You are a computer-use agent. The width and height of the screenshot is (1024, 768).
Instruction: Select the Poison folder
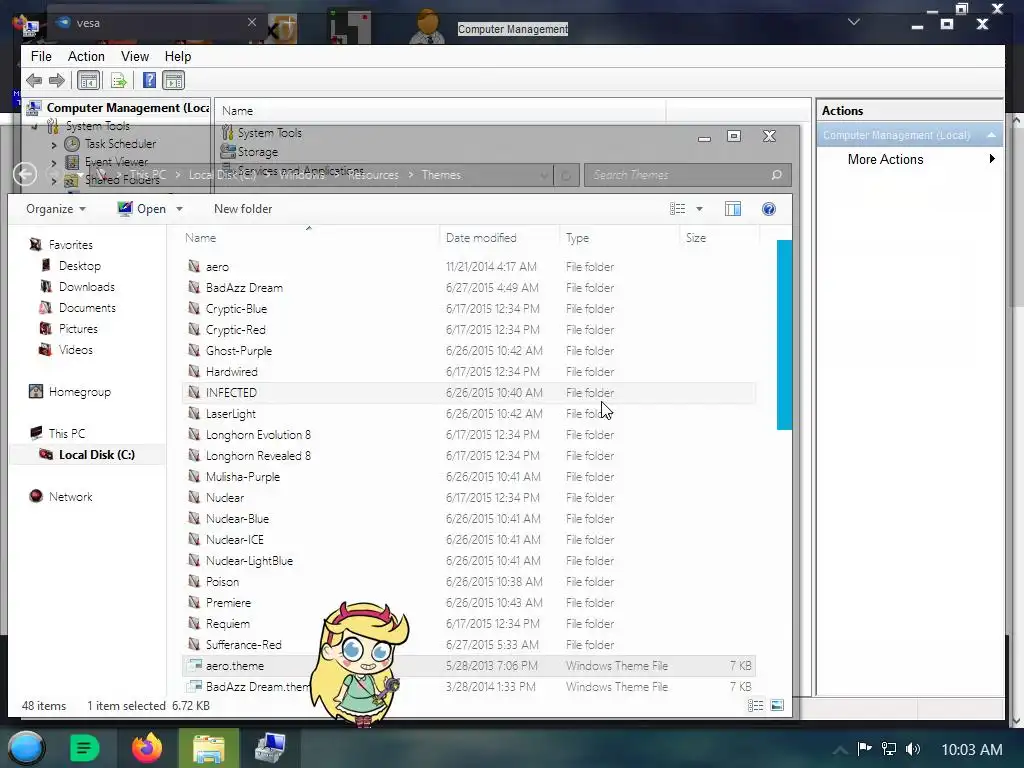coord(222,581)
